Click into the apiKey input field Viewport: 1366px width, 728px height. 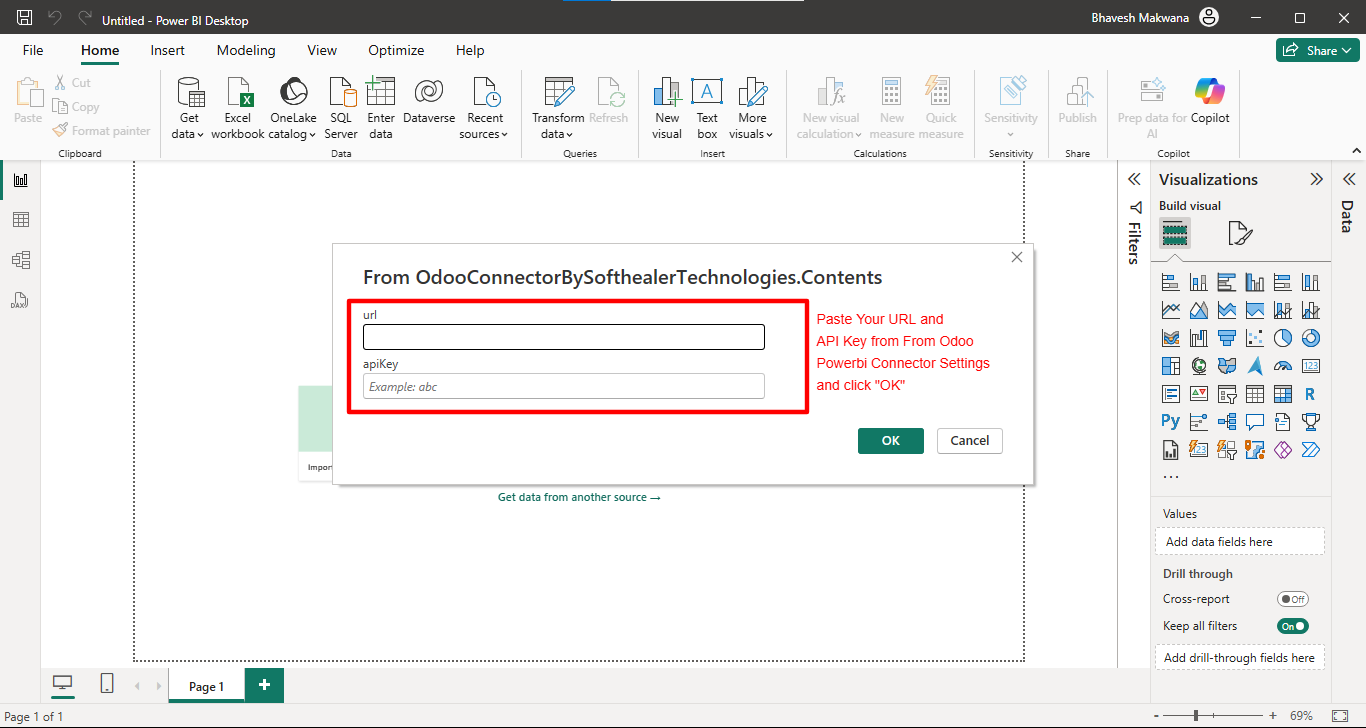point(564,386)
